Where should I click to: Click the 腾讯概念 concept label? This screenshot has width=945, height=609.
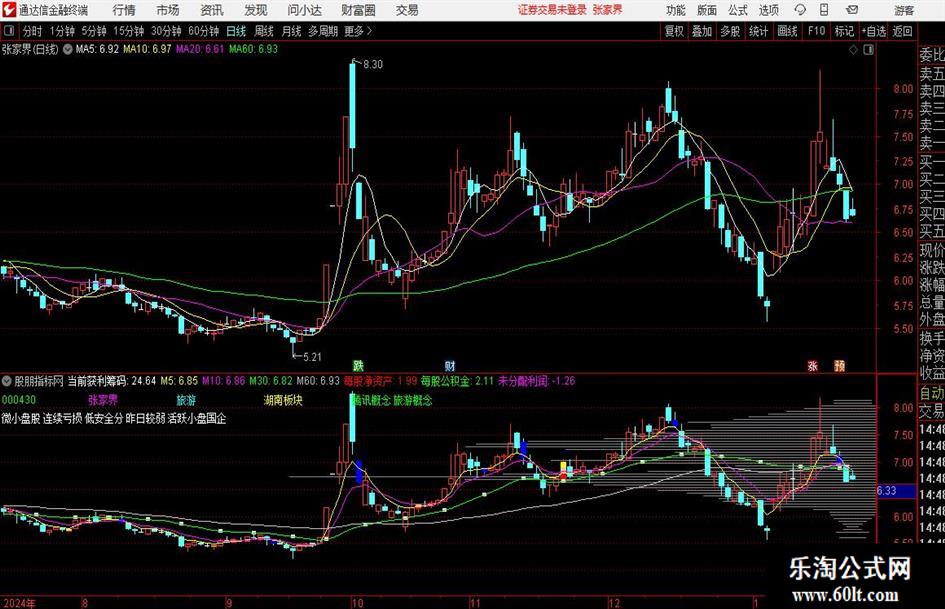click(x=371, y=400)
